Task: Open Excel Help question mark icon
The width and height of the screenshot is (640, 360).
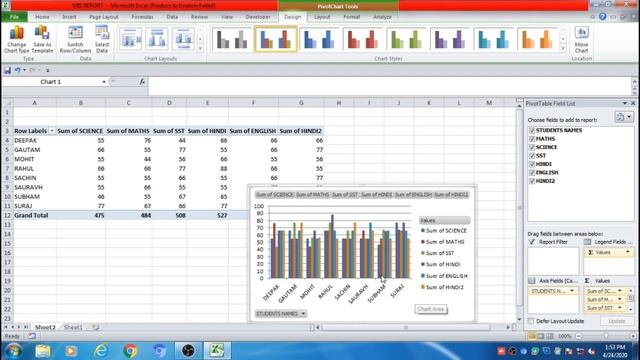Action: (x=602, y=17)
